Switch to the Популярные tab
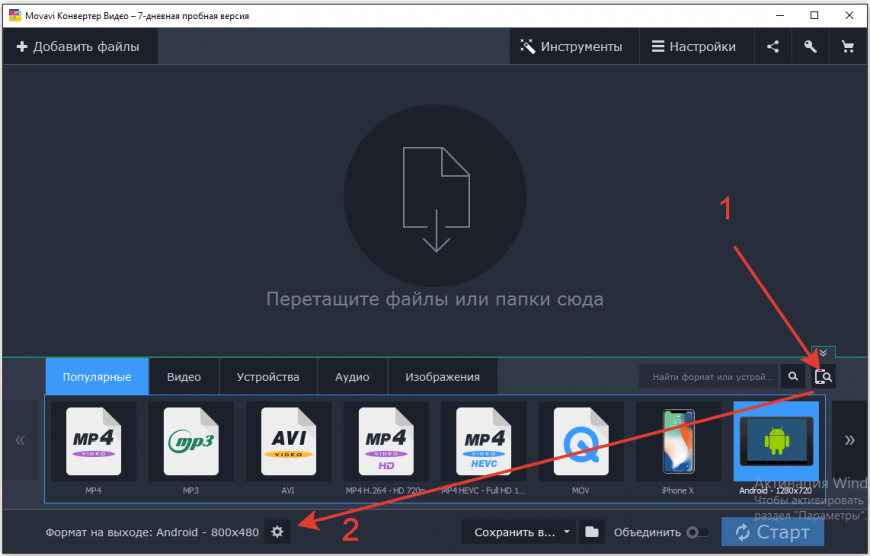Screen dimensions: 870x556 pos(97,377)
